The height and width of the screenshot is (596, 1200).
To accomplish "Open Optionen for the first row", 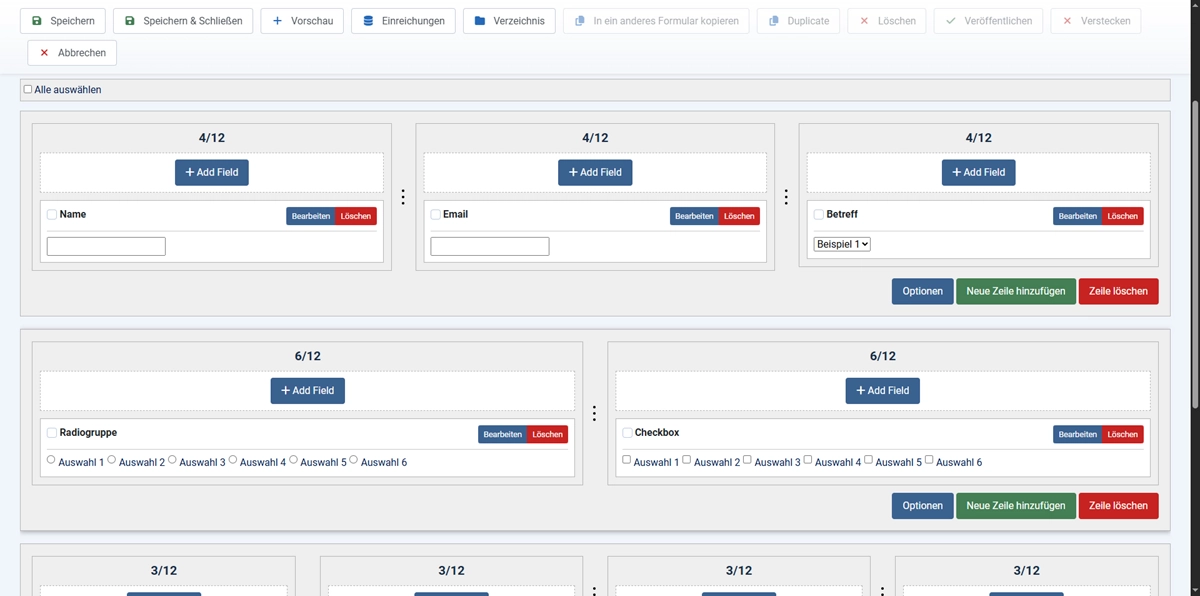I will coord(921,291).
